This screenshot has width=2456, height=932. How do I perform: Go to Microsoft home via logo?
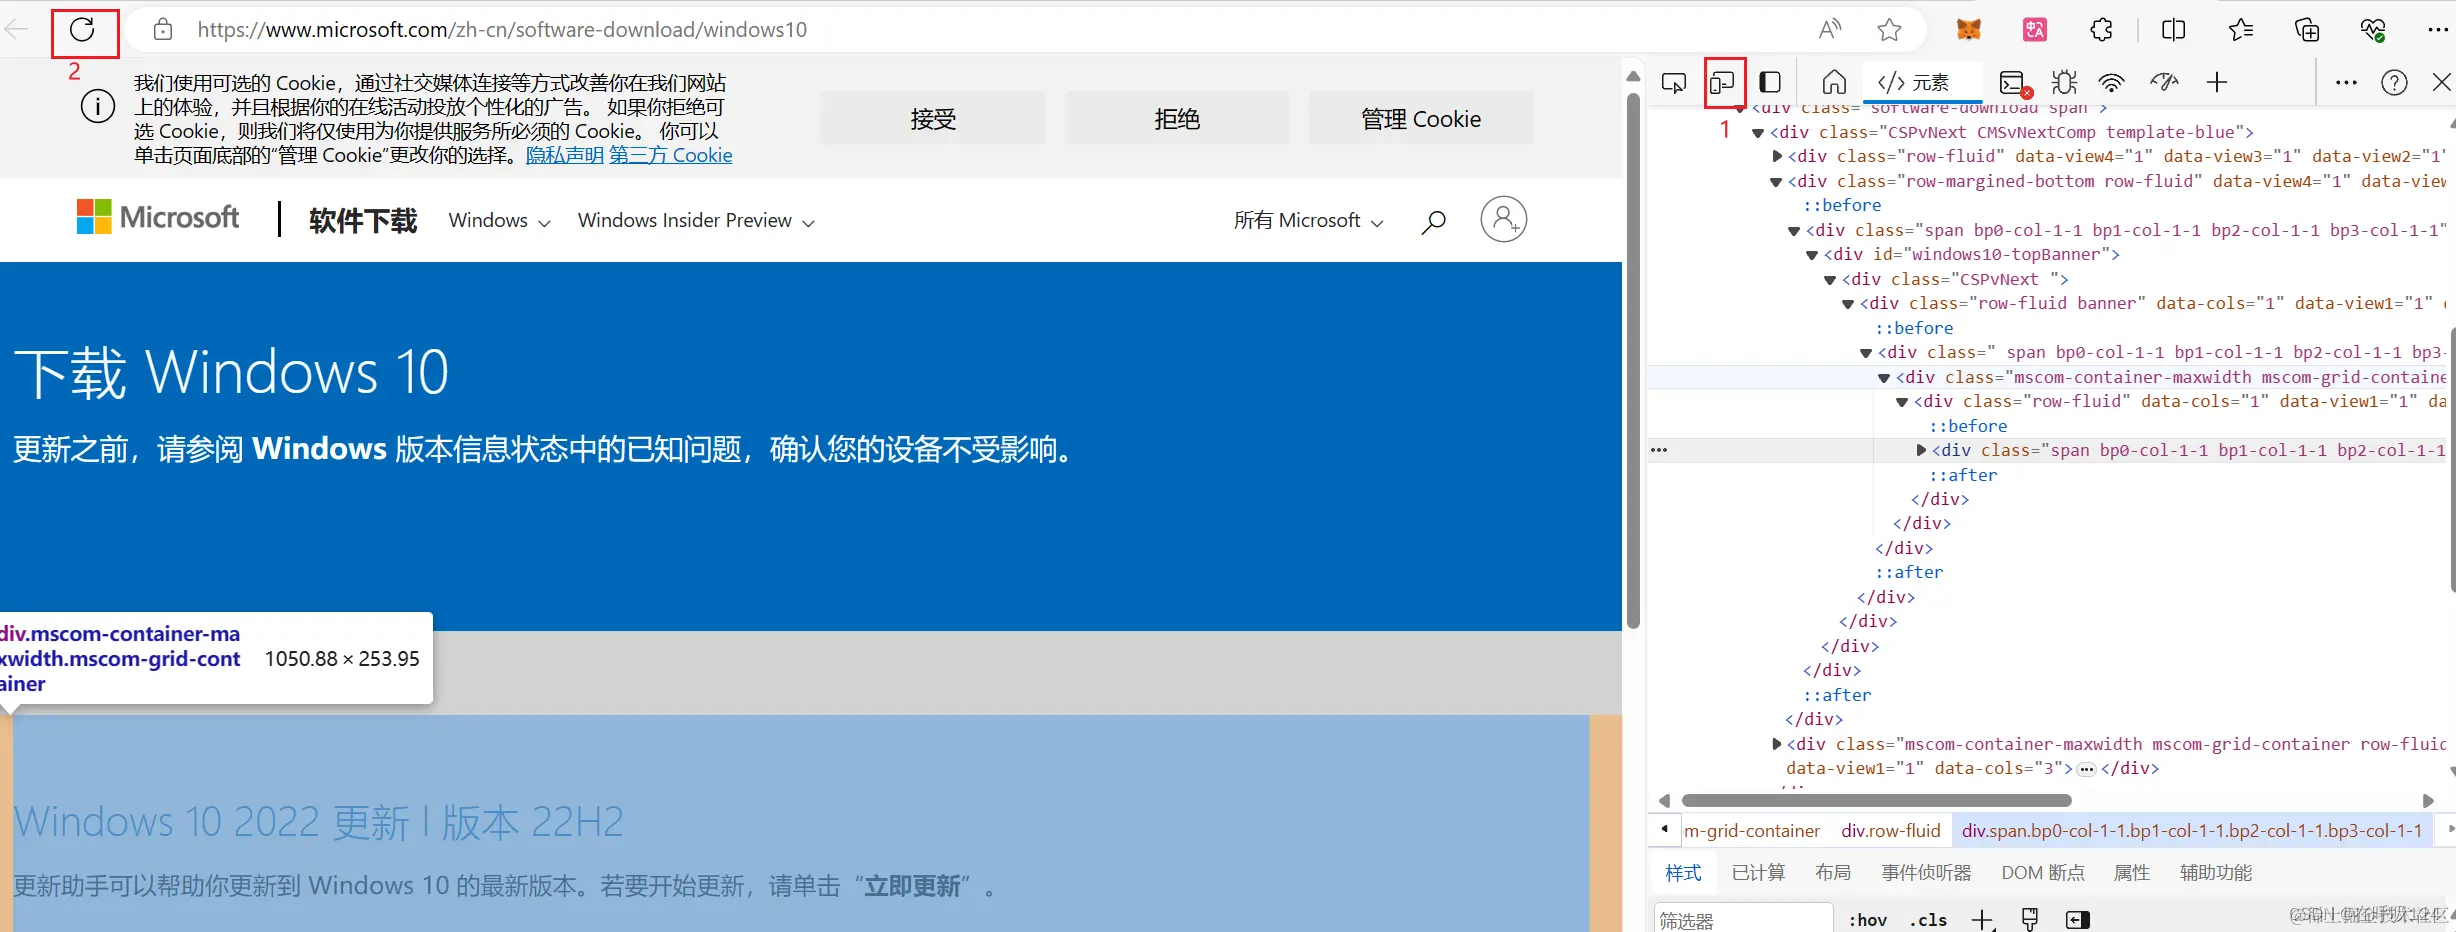[x=158, y=217]
